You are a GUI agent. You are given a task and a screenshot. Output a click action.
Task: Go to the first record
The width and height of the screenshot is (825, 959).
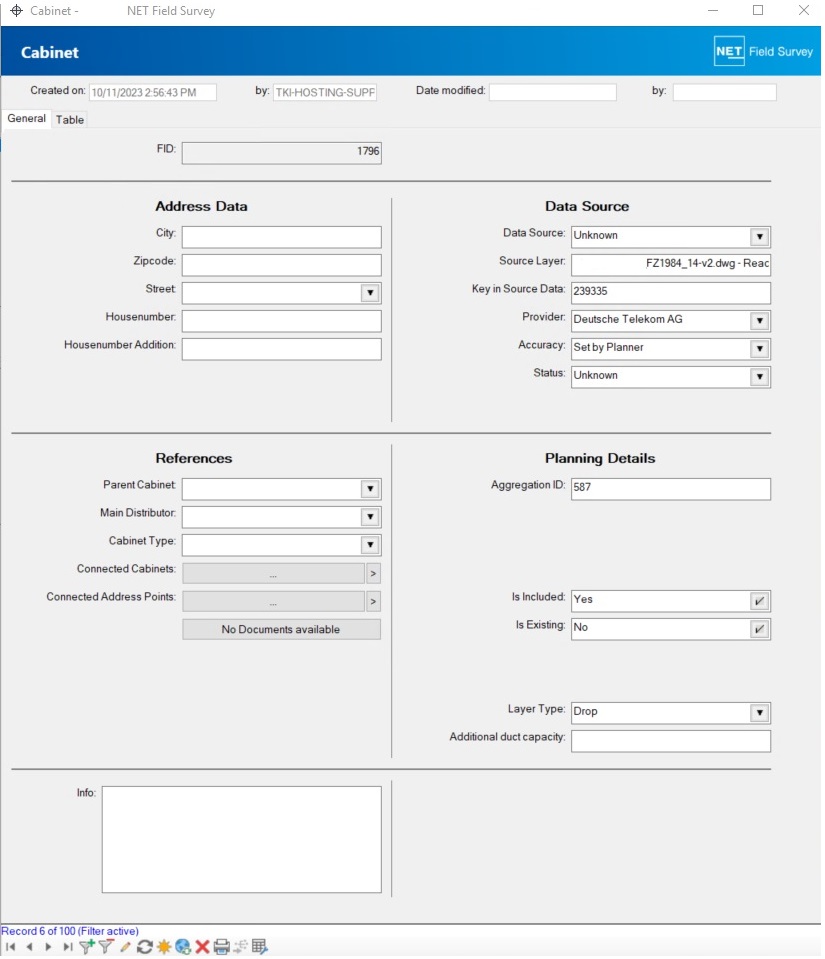(10, 947)
